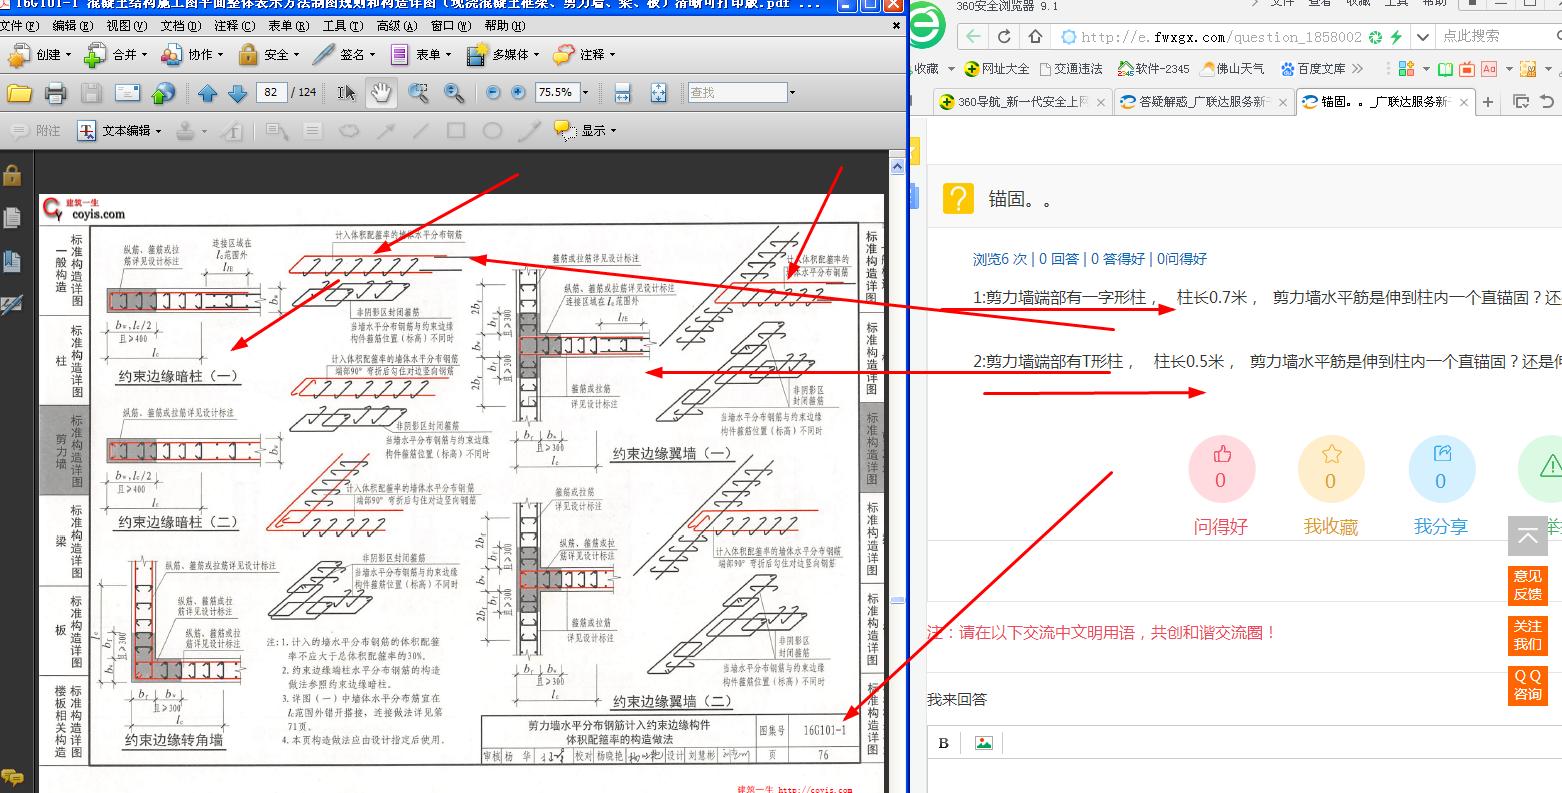The image size is (1562, 793).
Task: Open the 文本编辑 dropdown
Action: pos(120,131)
